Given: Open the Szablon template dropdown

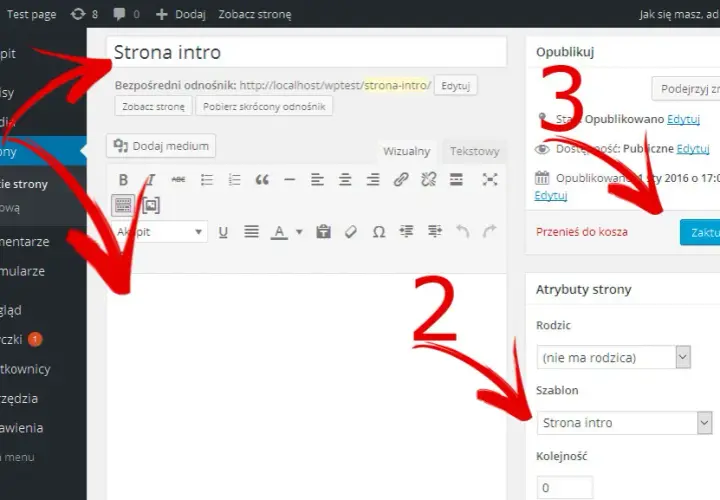Looking at the screenshot, I should tap(624, 422).
